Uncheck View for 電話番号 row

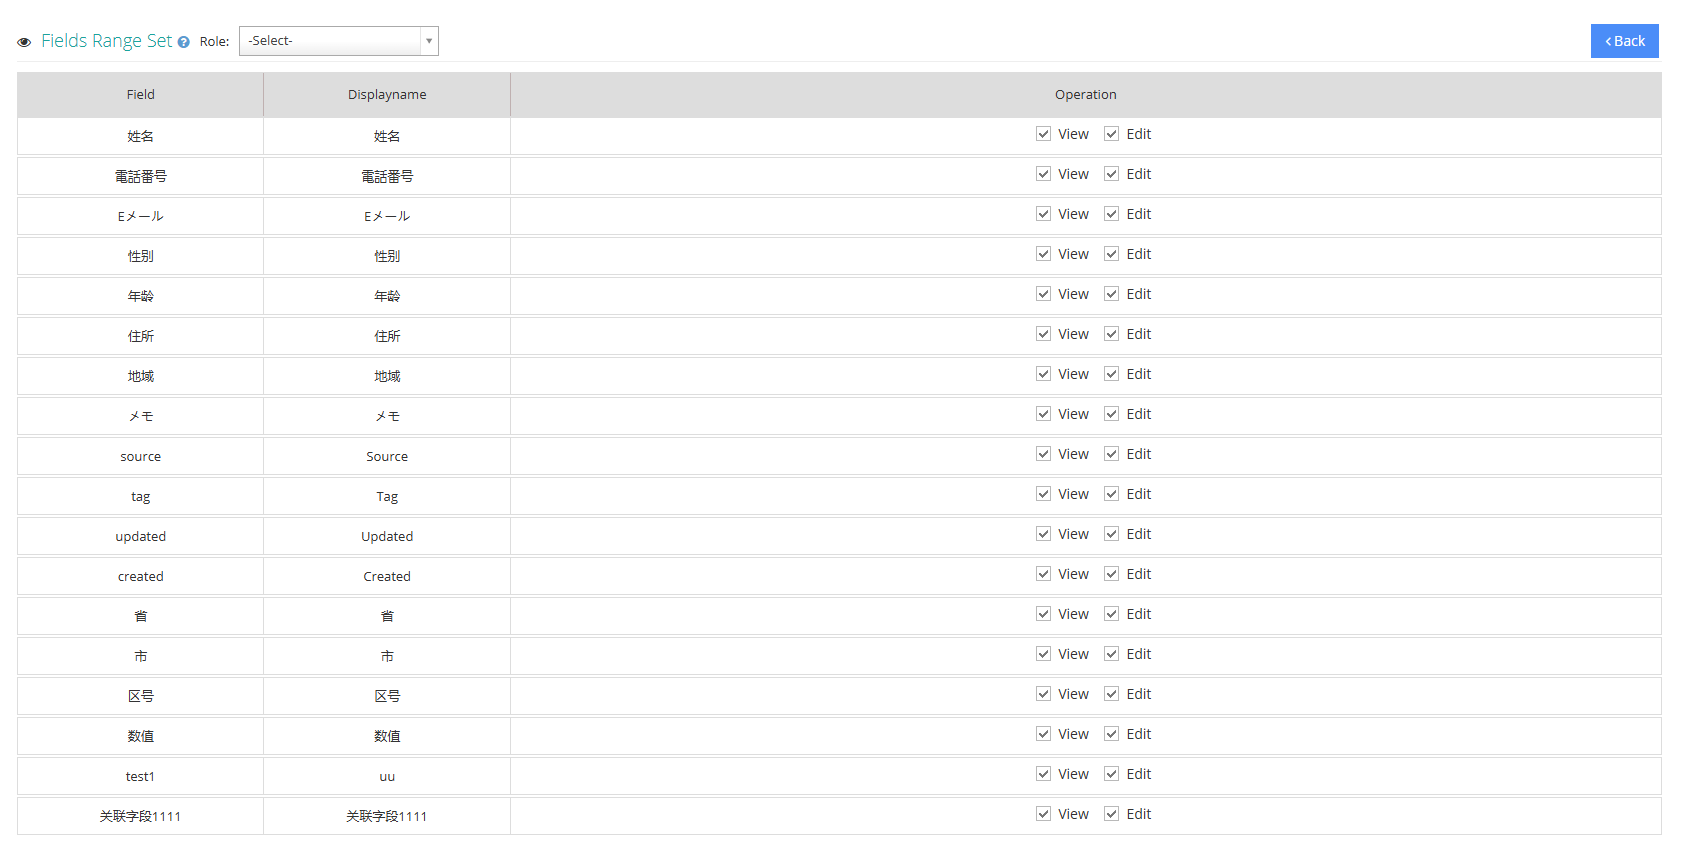[x=1043, y=174]
